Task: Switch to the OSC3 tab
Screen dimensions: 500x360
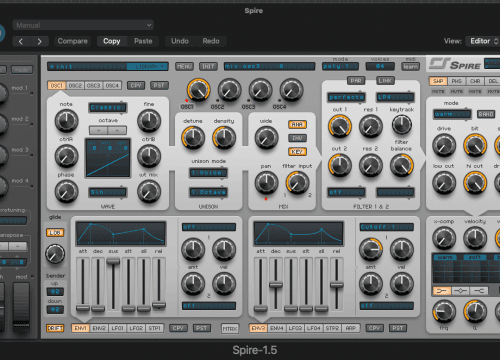Action: [94, 86]
